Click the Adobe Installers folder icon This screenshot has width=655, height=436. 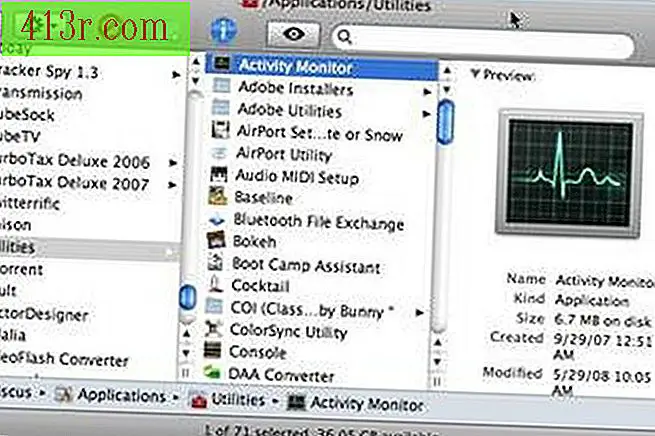[221, 85]
